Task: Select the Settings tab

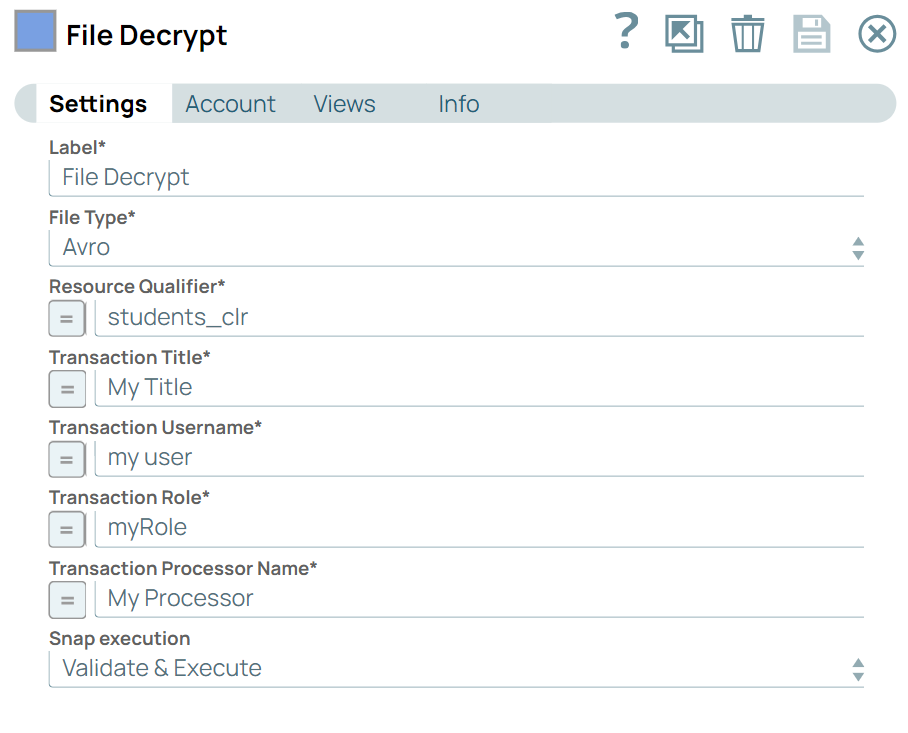Action: point(98,104)
